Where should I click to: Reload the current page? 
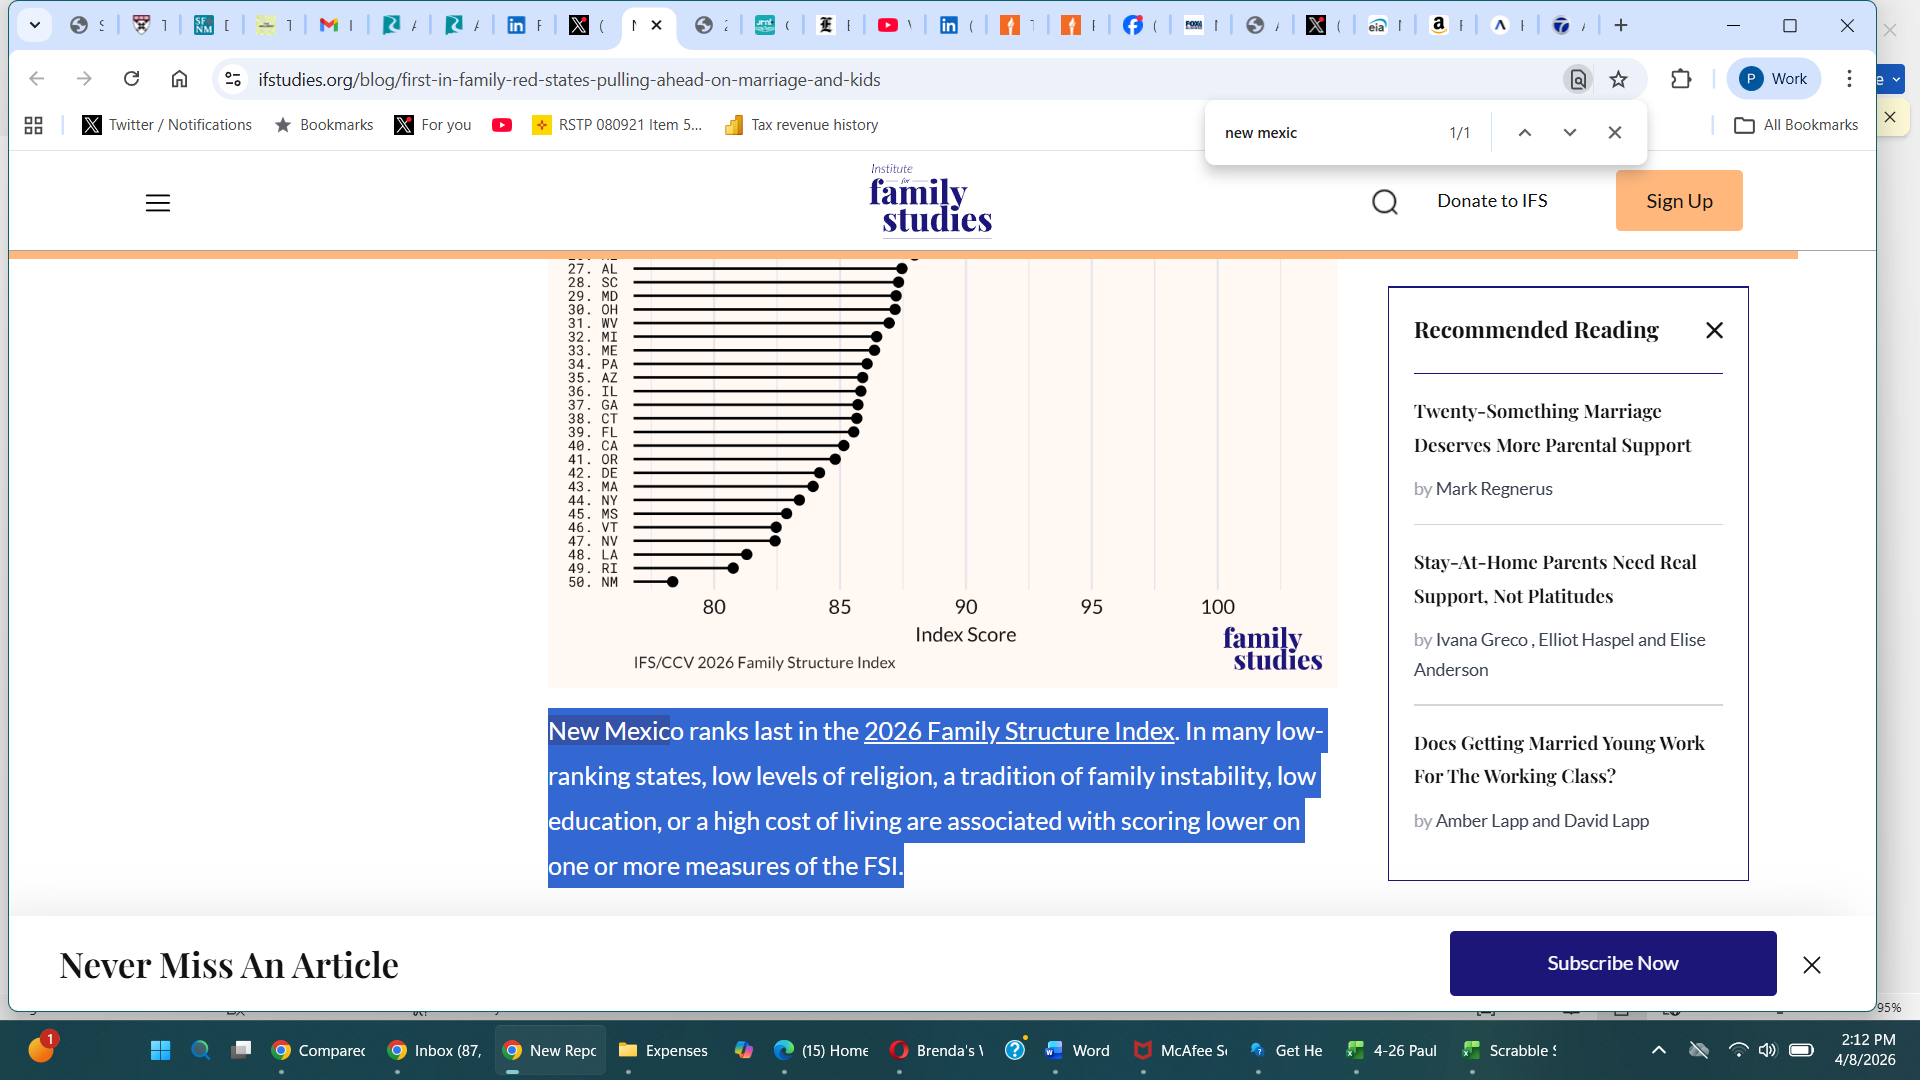point(131,79)
